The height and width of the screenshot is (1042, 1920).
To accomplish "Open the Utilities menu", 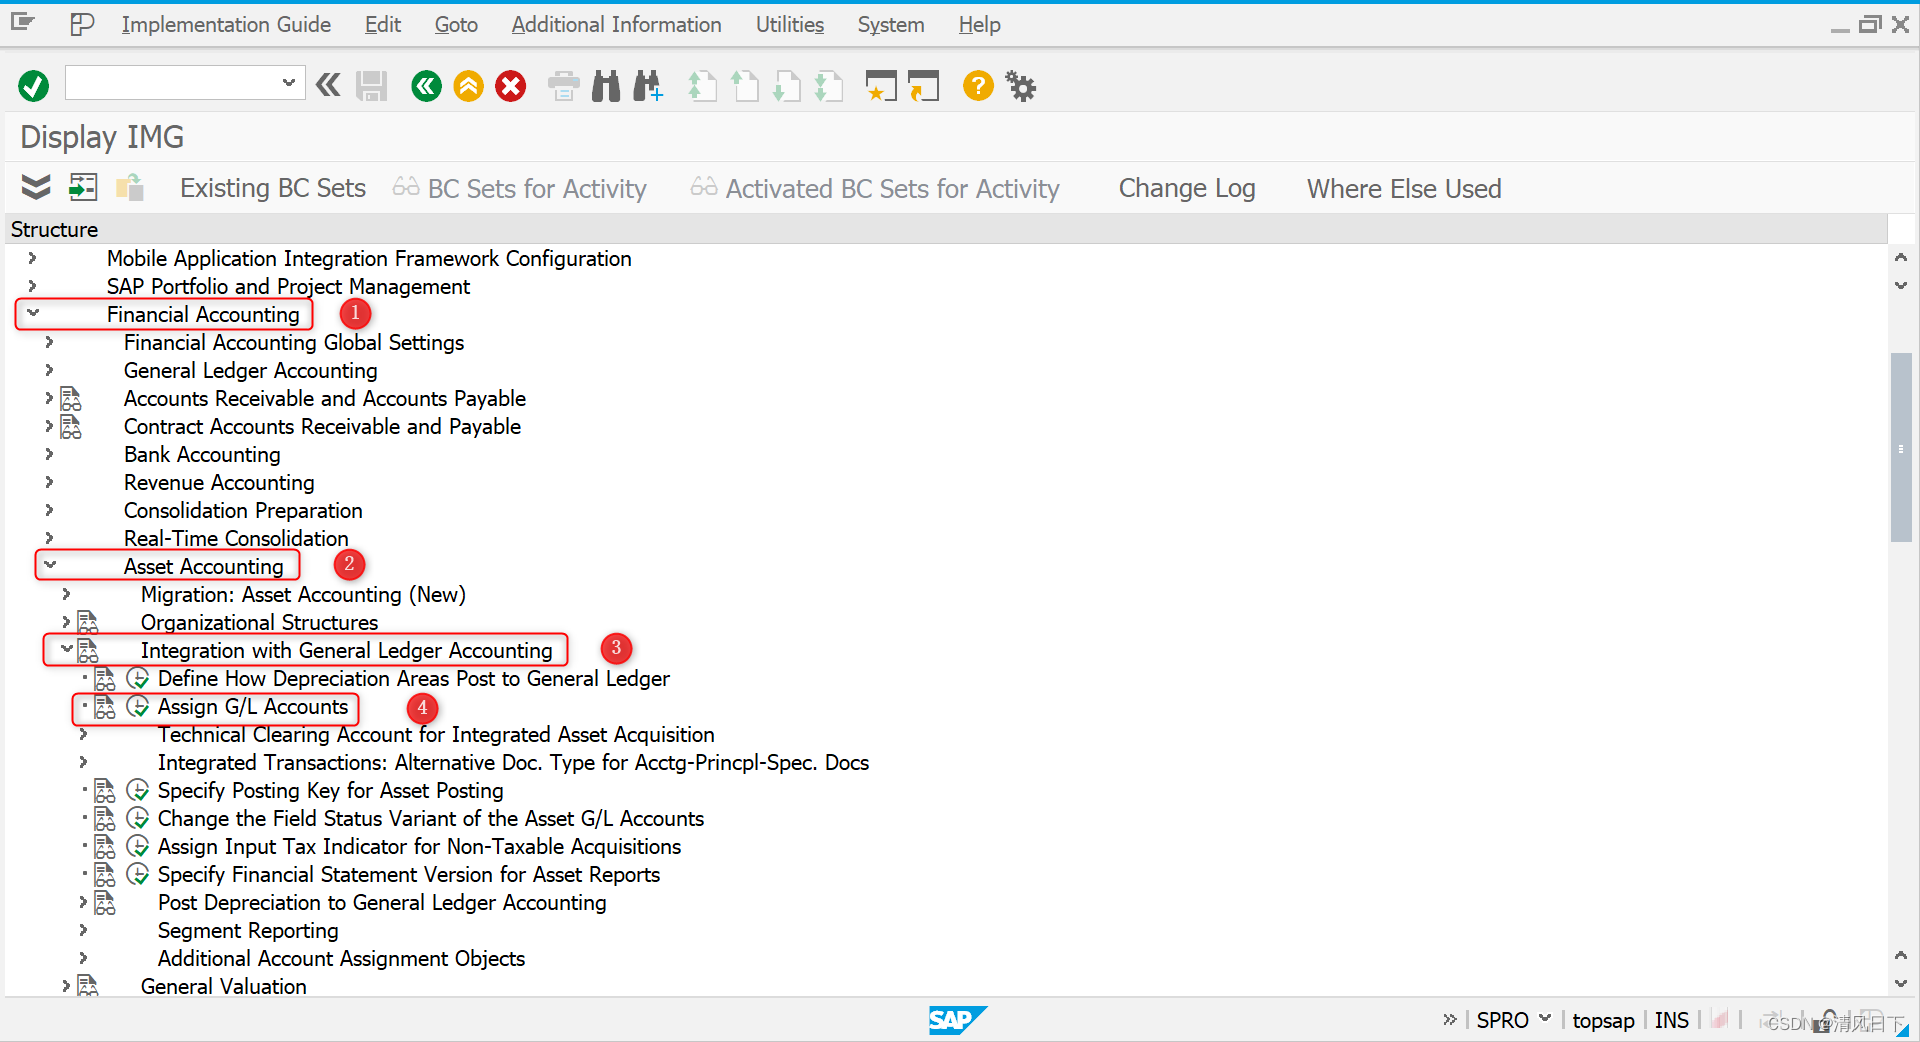I will point(790,24).
